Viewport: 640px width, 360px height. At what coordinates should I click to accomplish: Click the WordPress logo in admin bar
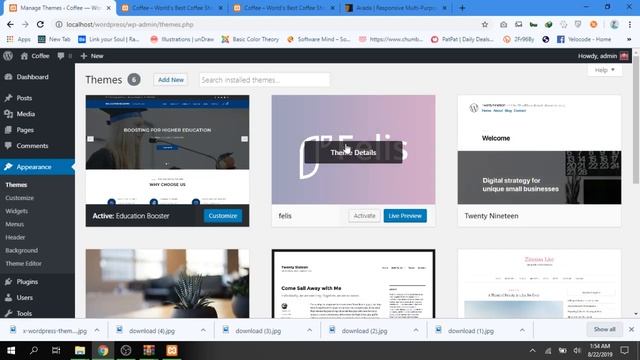pos(8,56)
